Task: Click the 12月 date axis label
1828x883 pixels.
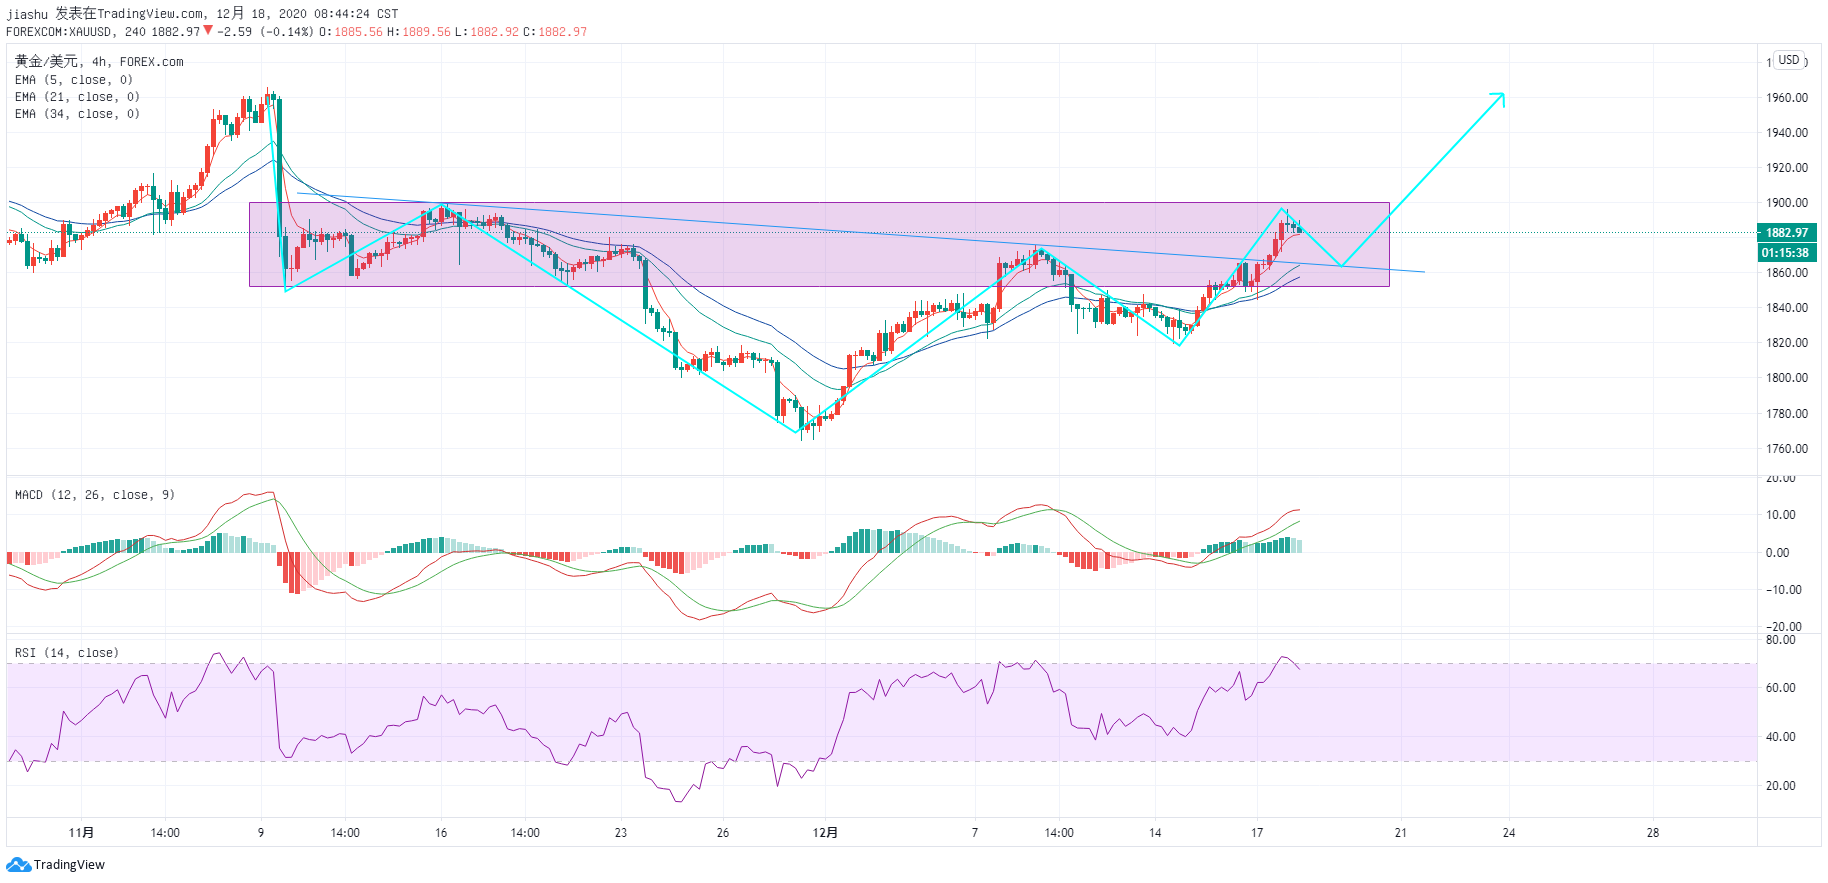Action: 825,833
